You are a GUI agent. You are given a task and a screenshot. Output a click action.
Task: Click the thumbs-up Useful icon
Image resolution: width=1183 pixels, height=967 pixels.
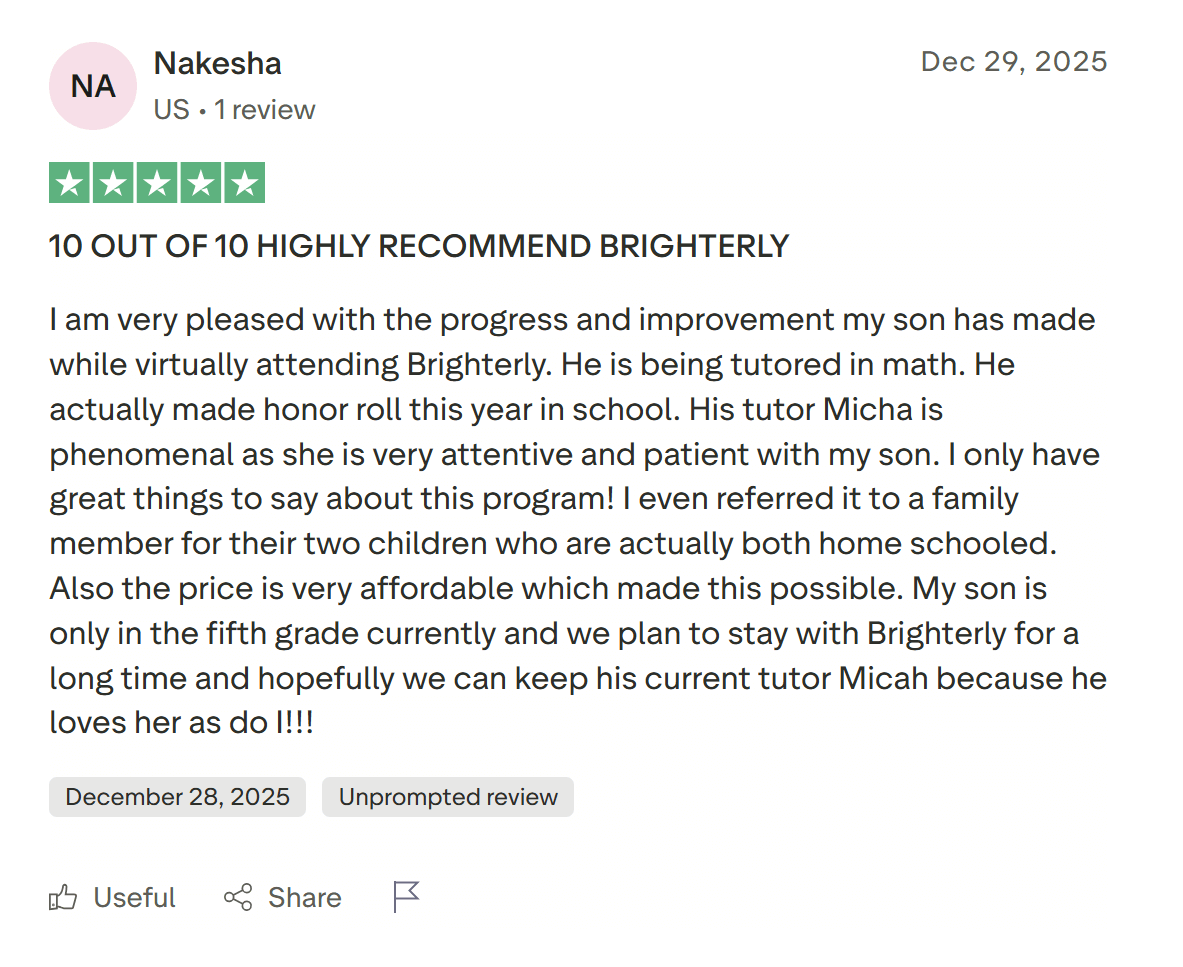[63, 897]
